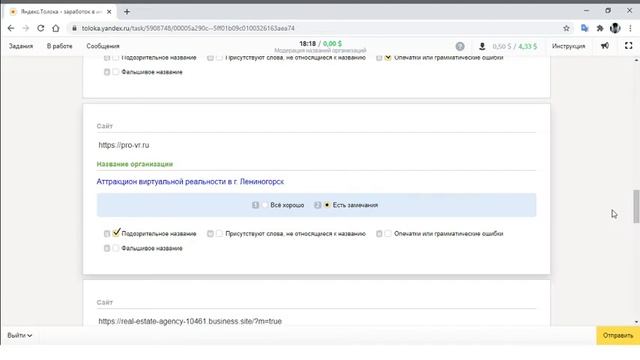Click the "Отправить" button
This screenshot has width=640, height=360.
tap(618, 336)
